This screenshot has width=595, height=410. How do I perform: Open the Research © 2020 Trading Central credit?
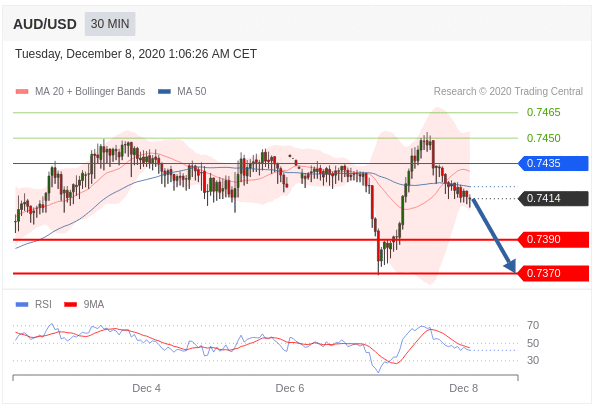[x=508, y=91]
